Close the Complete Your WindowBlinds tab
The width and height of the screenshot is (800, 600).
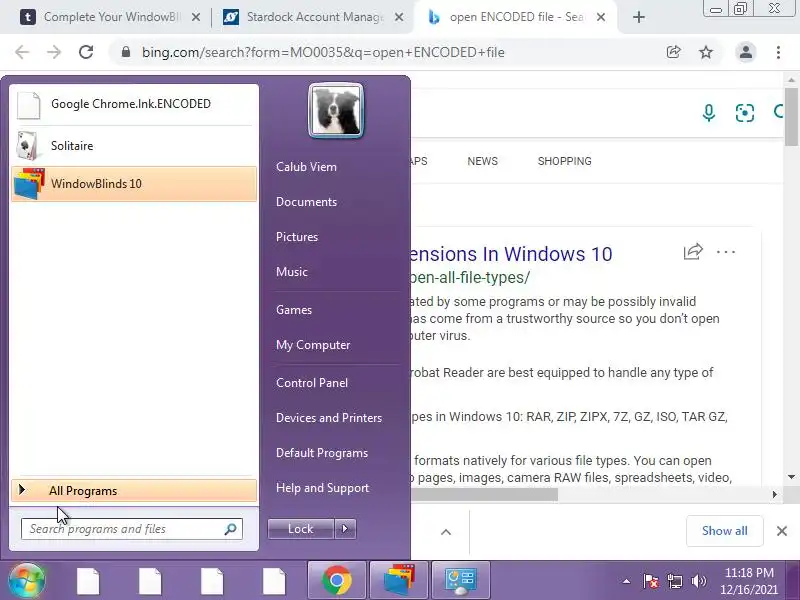(196, 17)
